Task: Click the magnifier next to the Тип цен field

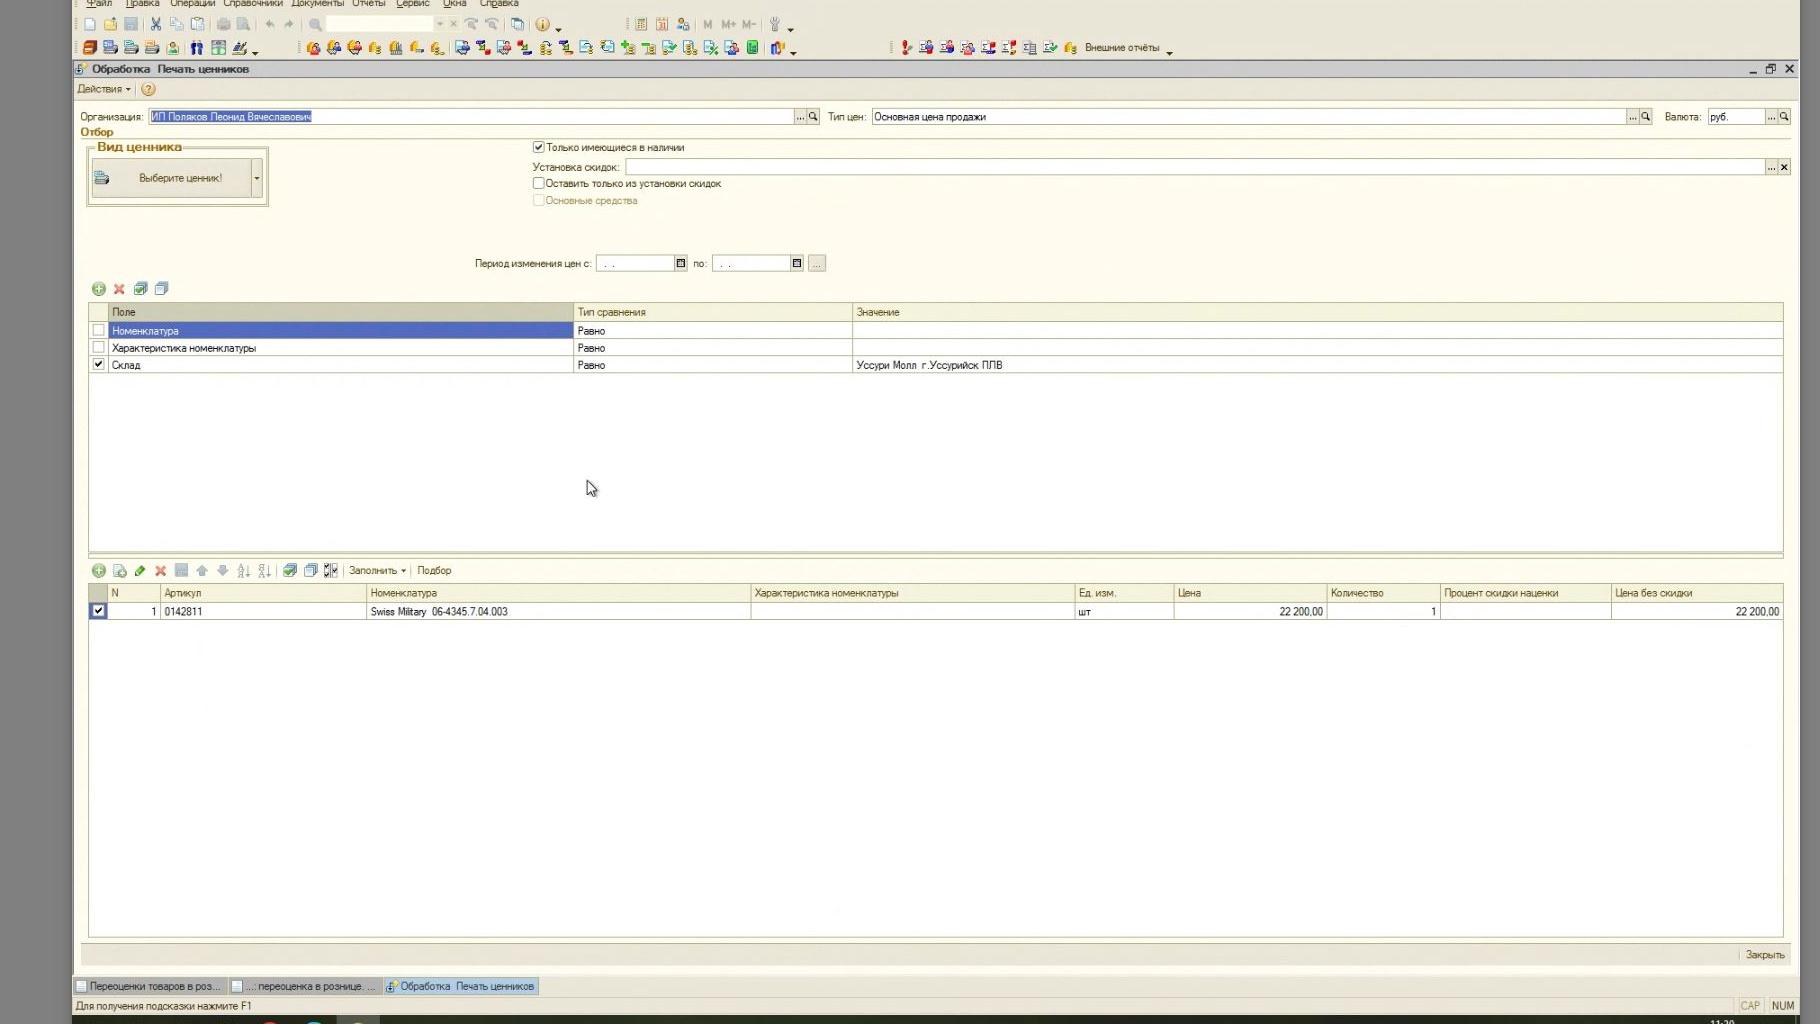Action: point(1645,117)
